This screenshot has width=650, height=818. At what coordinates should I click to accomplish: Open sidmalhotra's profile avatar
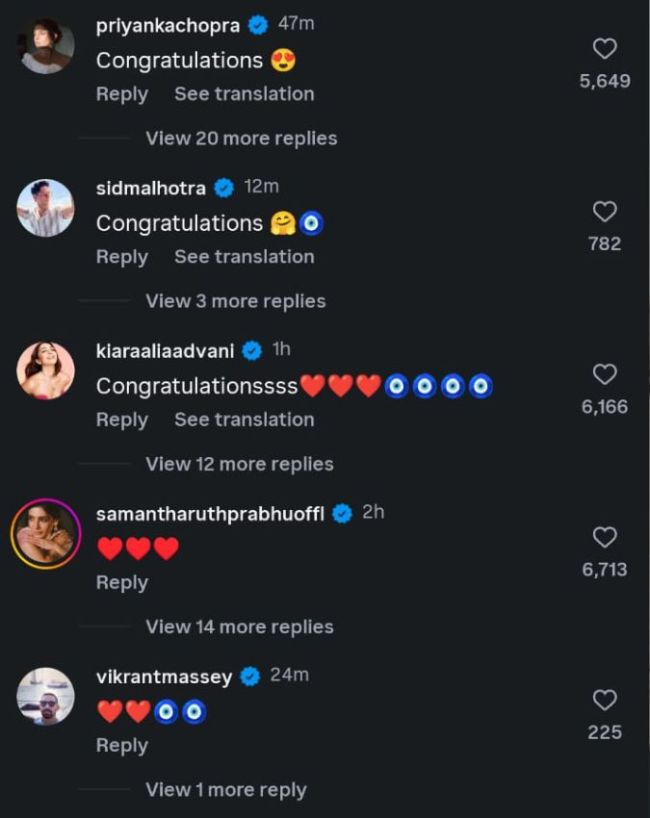tap(46, 208)
